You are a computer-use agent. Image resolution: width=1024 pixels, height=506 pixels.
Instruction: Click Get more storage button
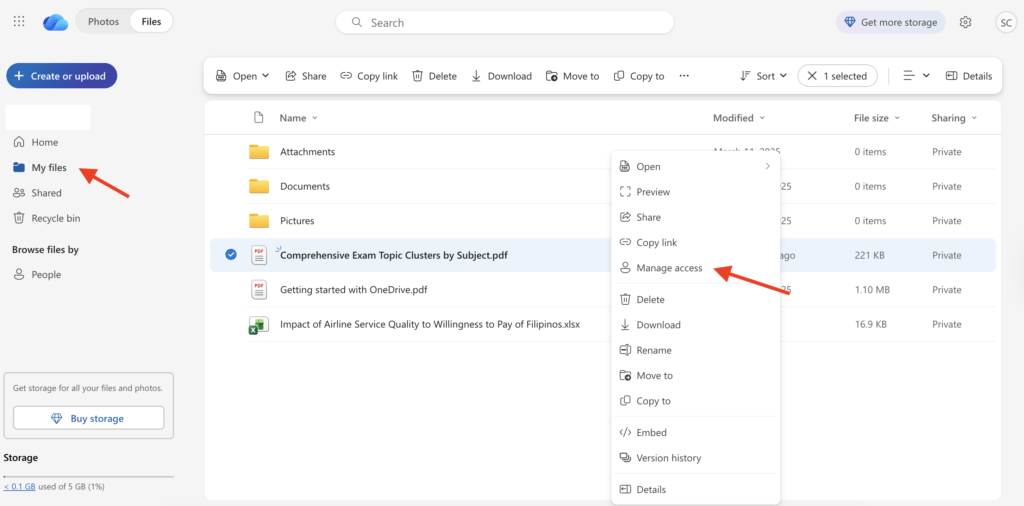coord(891,22)
